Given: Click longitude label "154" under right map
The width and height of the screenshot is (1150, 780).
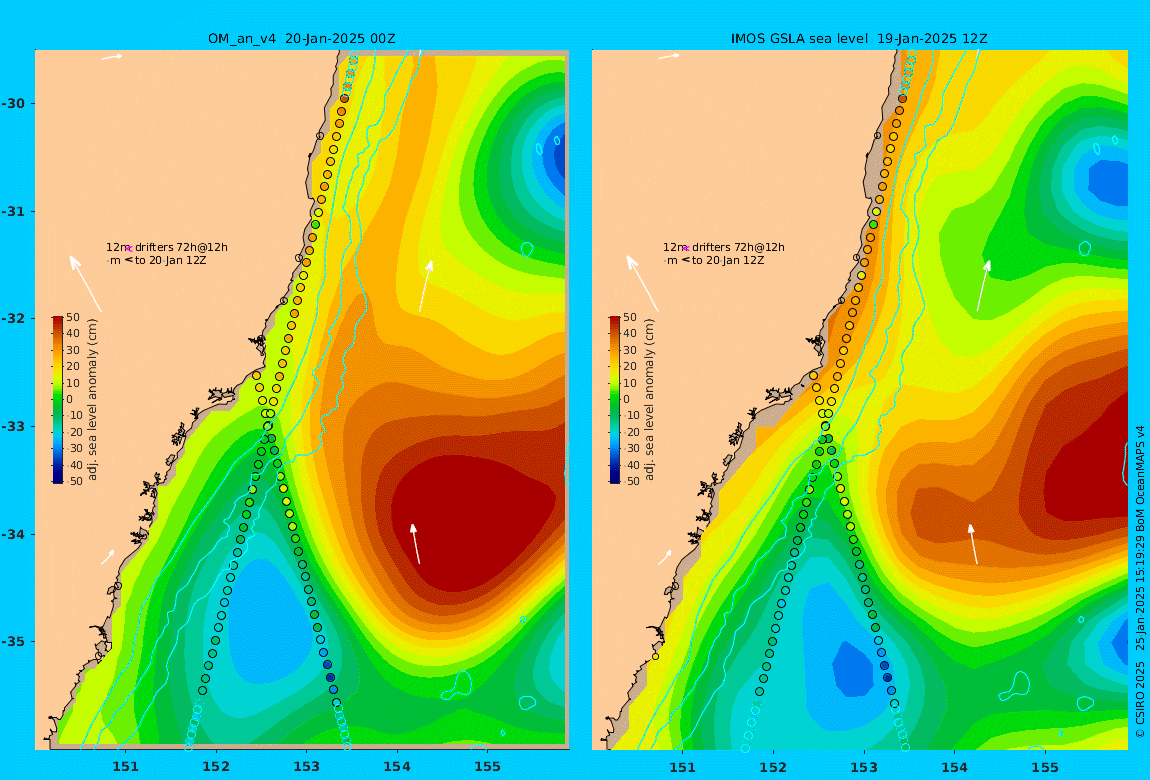Looking at the screenshot, I should coord(954,767).
